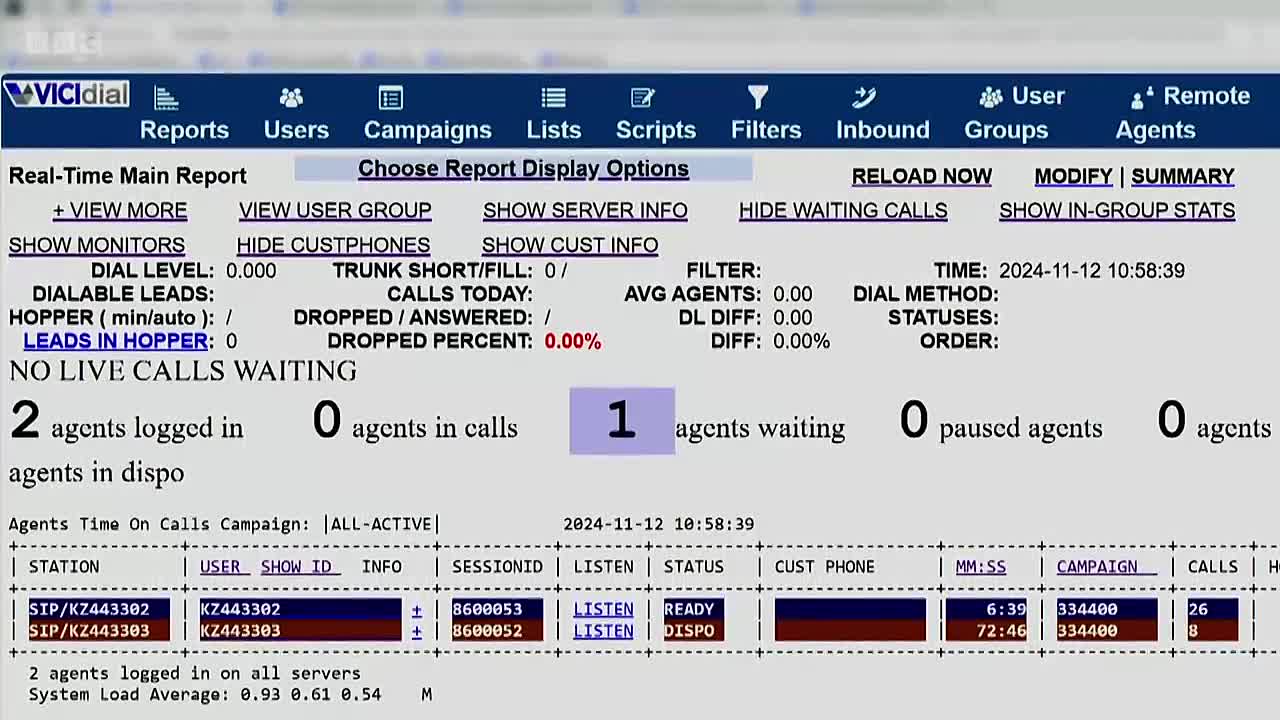Viewport: 1280px width, 720px height.
Task: Open Choose Report Display Options
Action: click(x=523, y=168)
